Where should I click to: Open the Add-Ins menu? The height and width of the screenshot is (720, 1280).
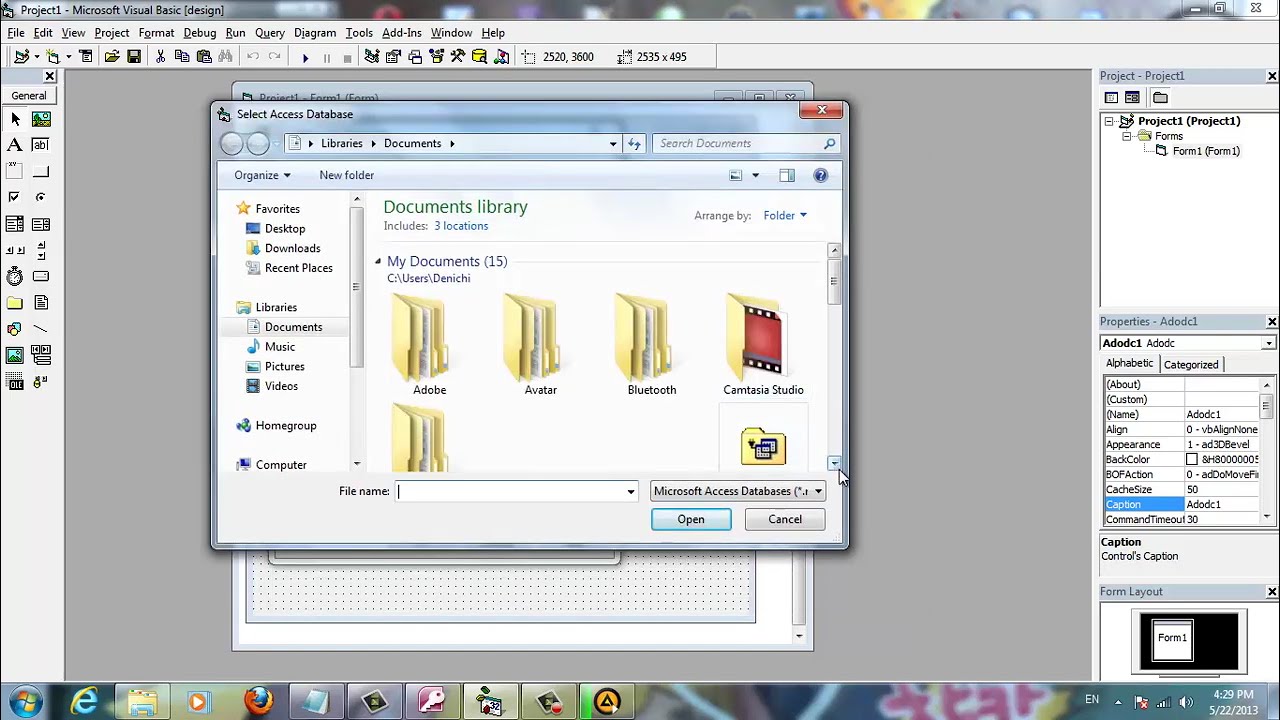[402, 32]
